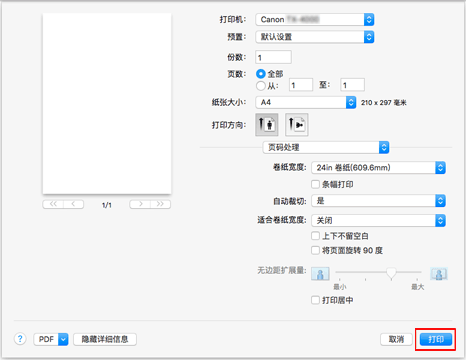The image size is (466, 360).
Task: Open the 打印机 Canon dropdown
Action: (x=315, y=20)
